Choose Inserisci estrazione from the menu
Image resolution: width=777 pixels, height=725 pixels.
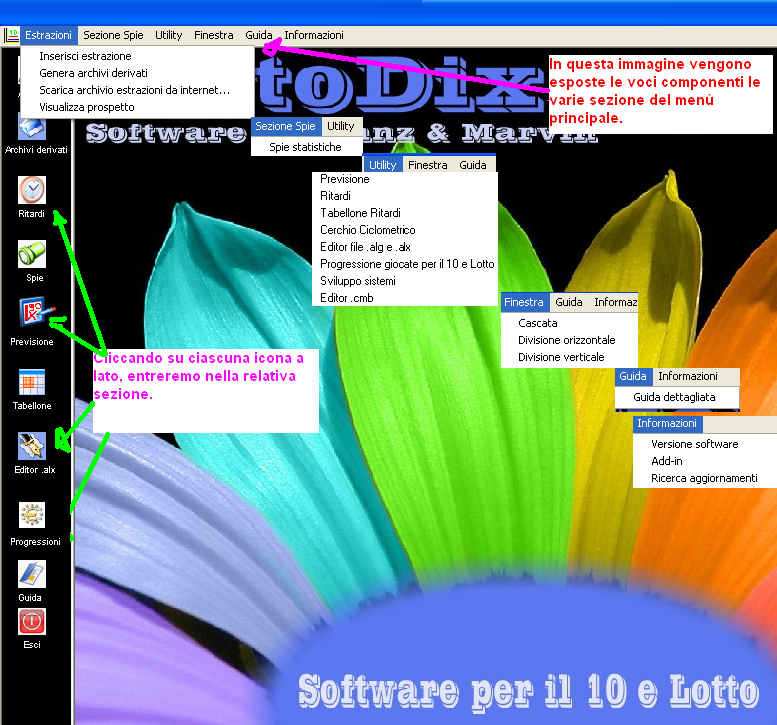click(x=85, y=56)
